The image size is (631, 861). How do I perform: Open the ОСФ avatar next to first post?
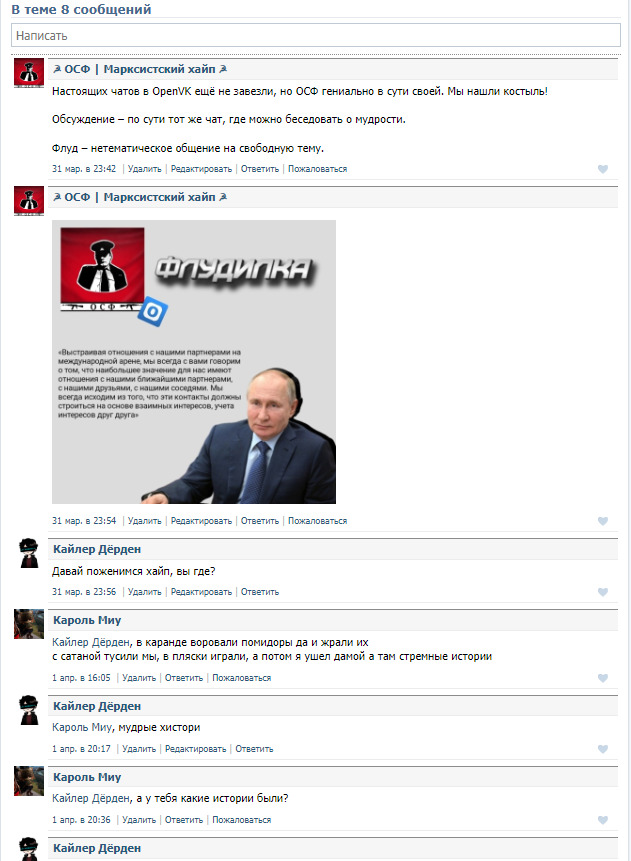(29, 73)
